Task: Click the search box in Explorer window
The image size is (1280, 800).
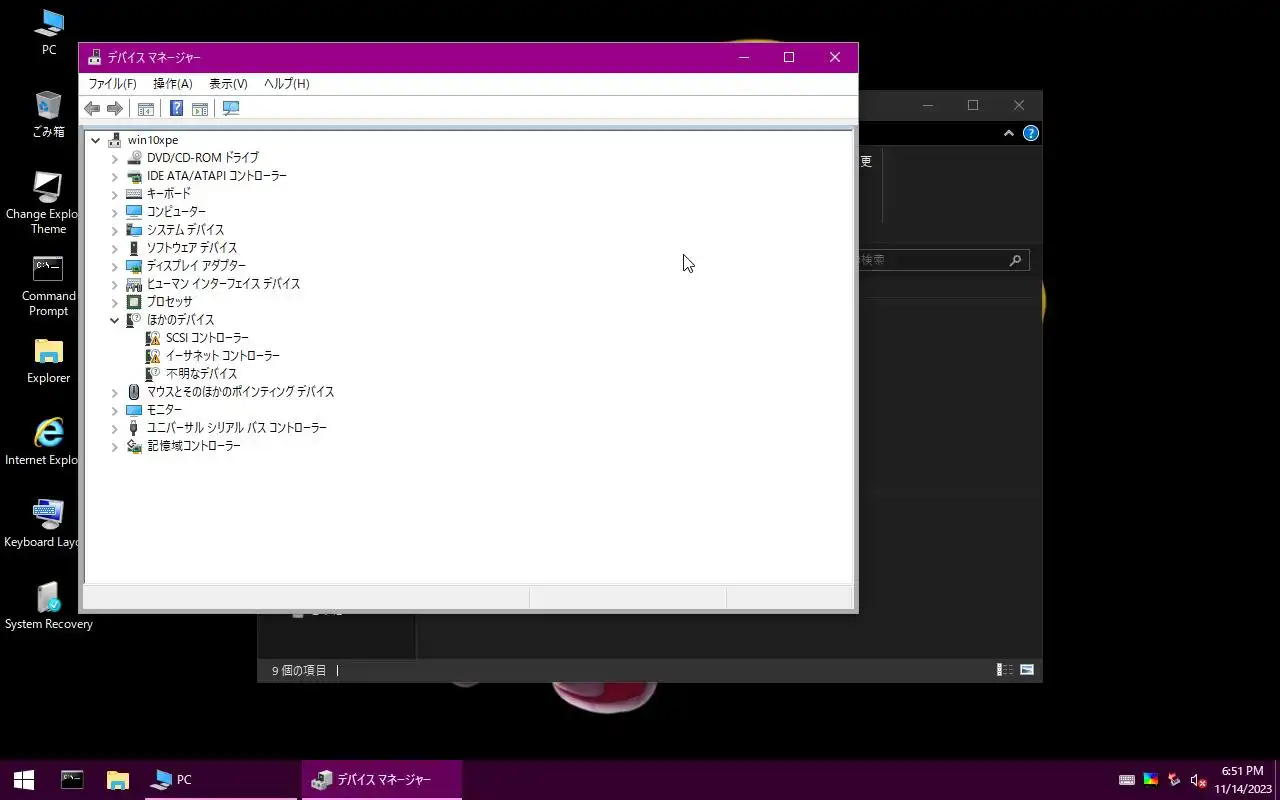Action: point(943,260)
